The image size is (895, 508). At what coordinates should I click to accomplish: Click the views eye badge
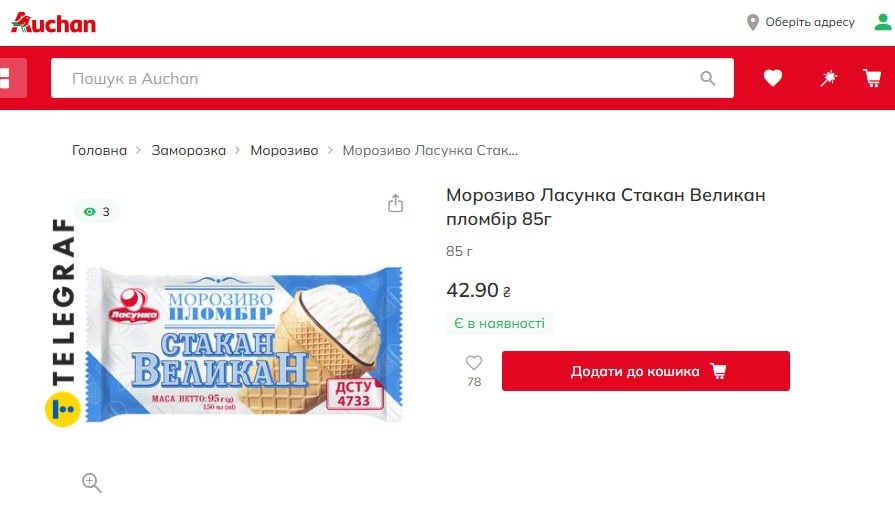tap(96, 212)
